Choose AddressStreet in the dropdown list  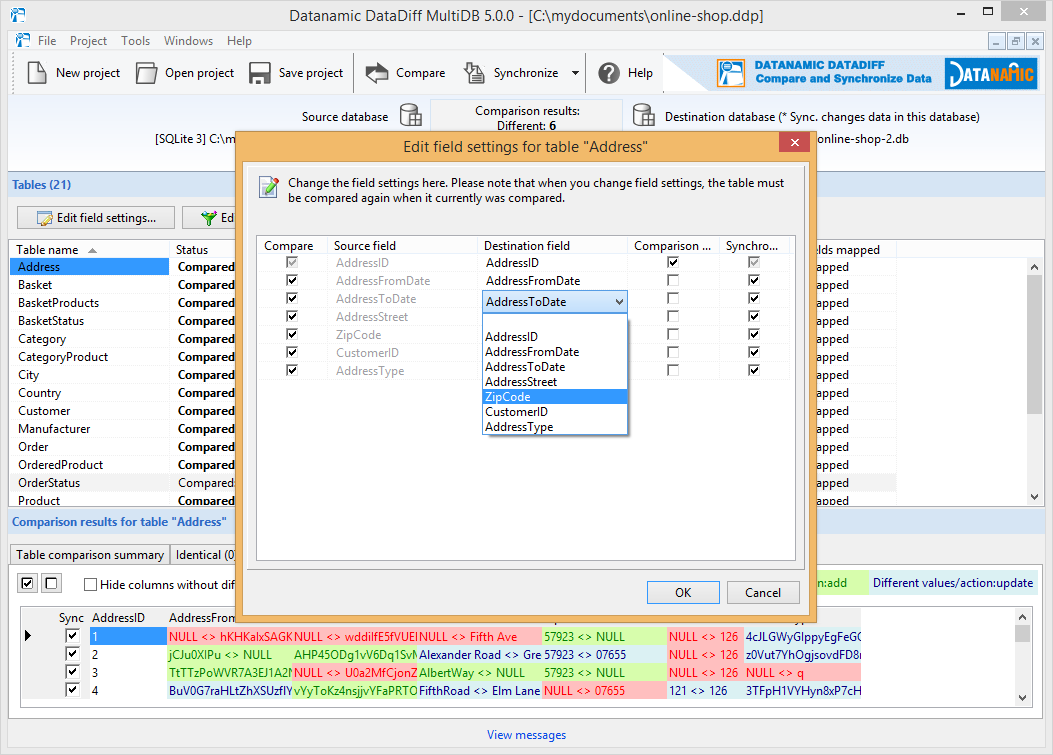tap(555, 382)
